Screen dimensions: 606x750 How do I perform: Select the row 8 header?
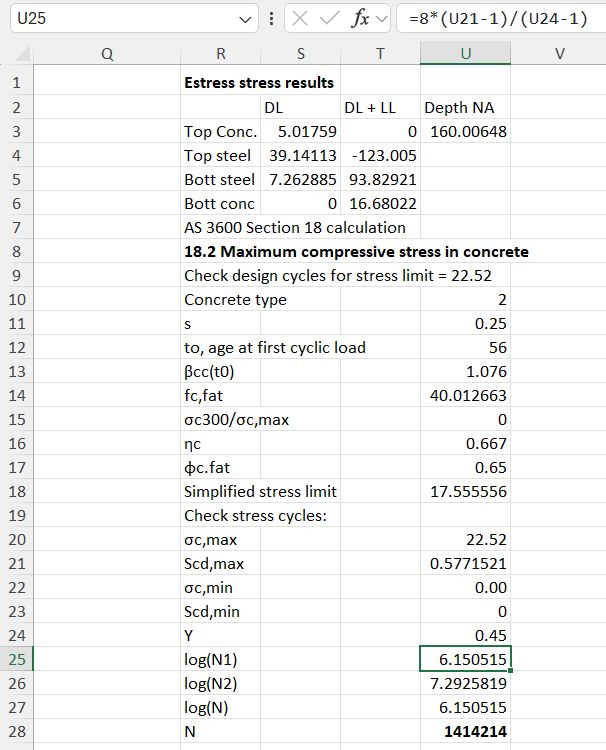(x=17, y=251)
